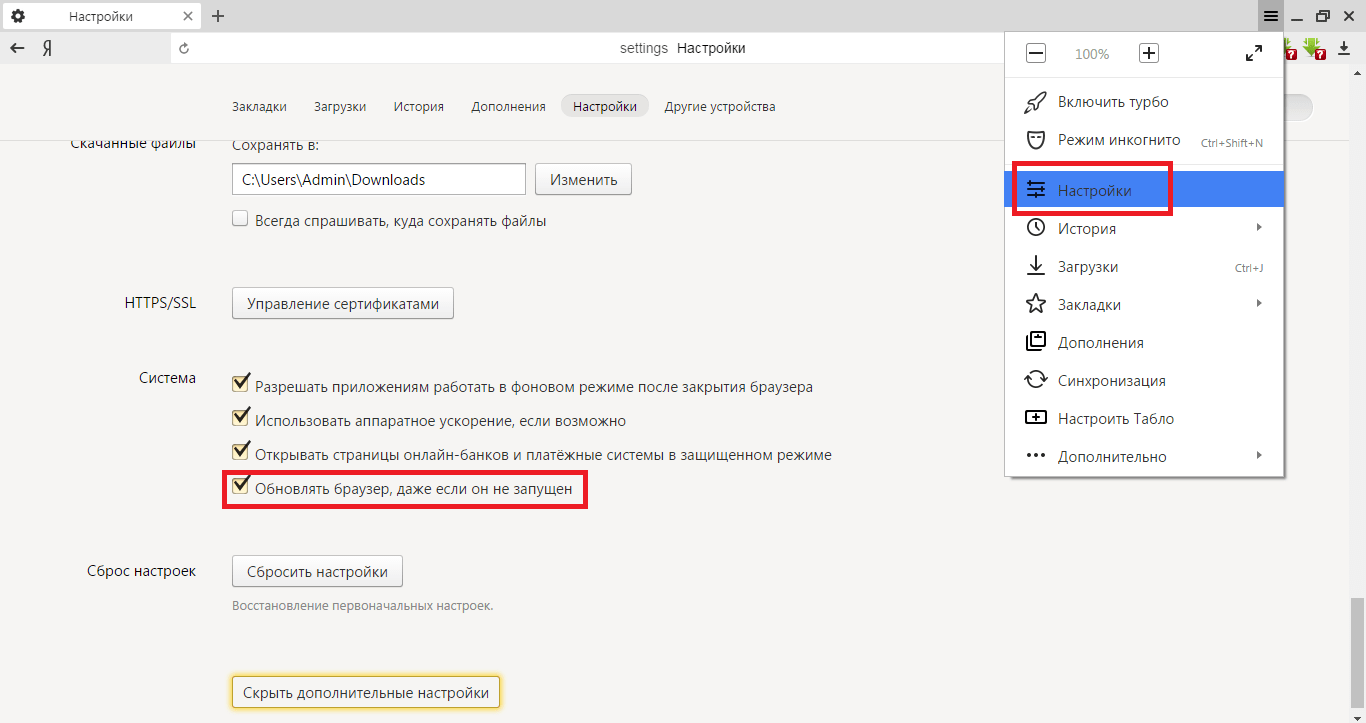The width and height of the screenshot is (1366, 723).
Task: Click the Настроить Табло plus-tile icon
Action: point(1036,418)
